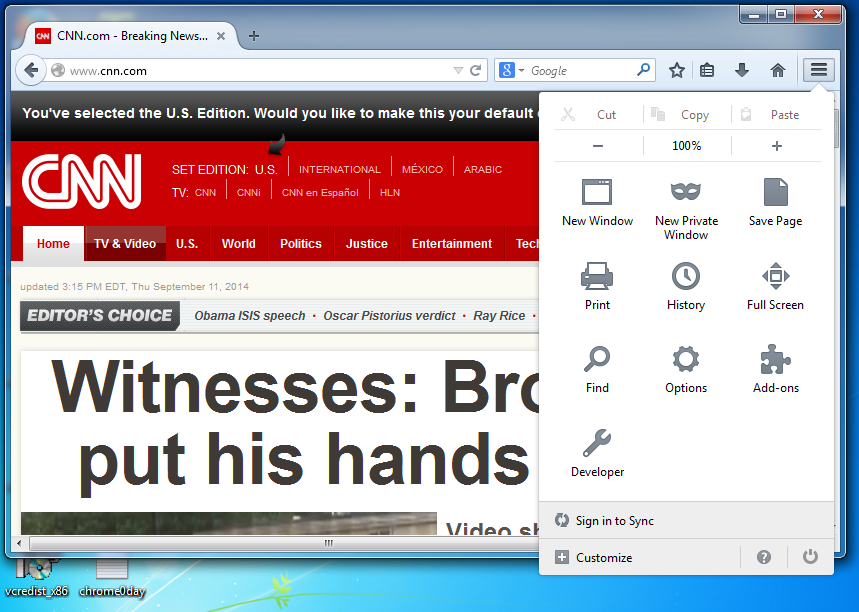Open the Politics section
The width and height of the screenshot is (859, 612).
301,244
